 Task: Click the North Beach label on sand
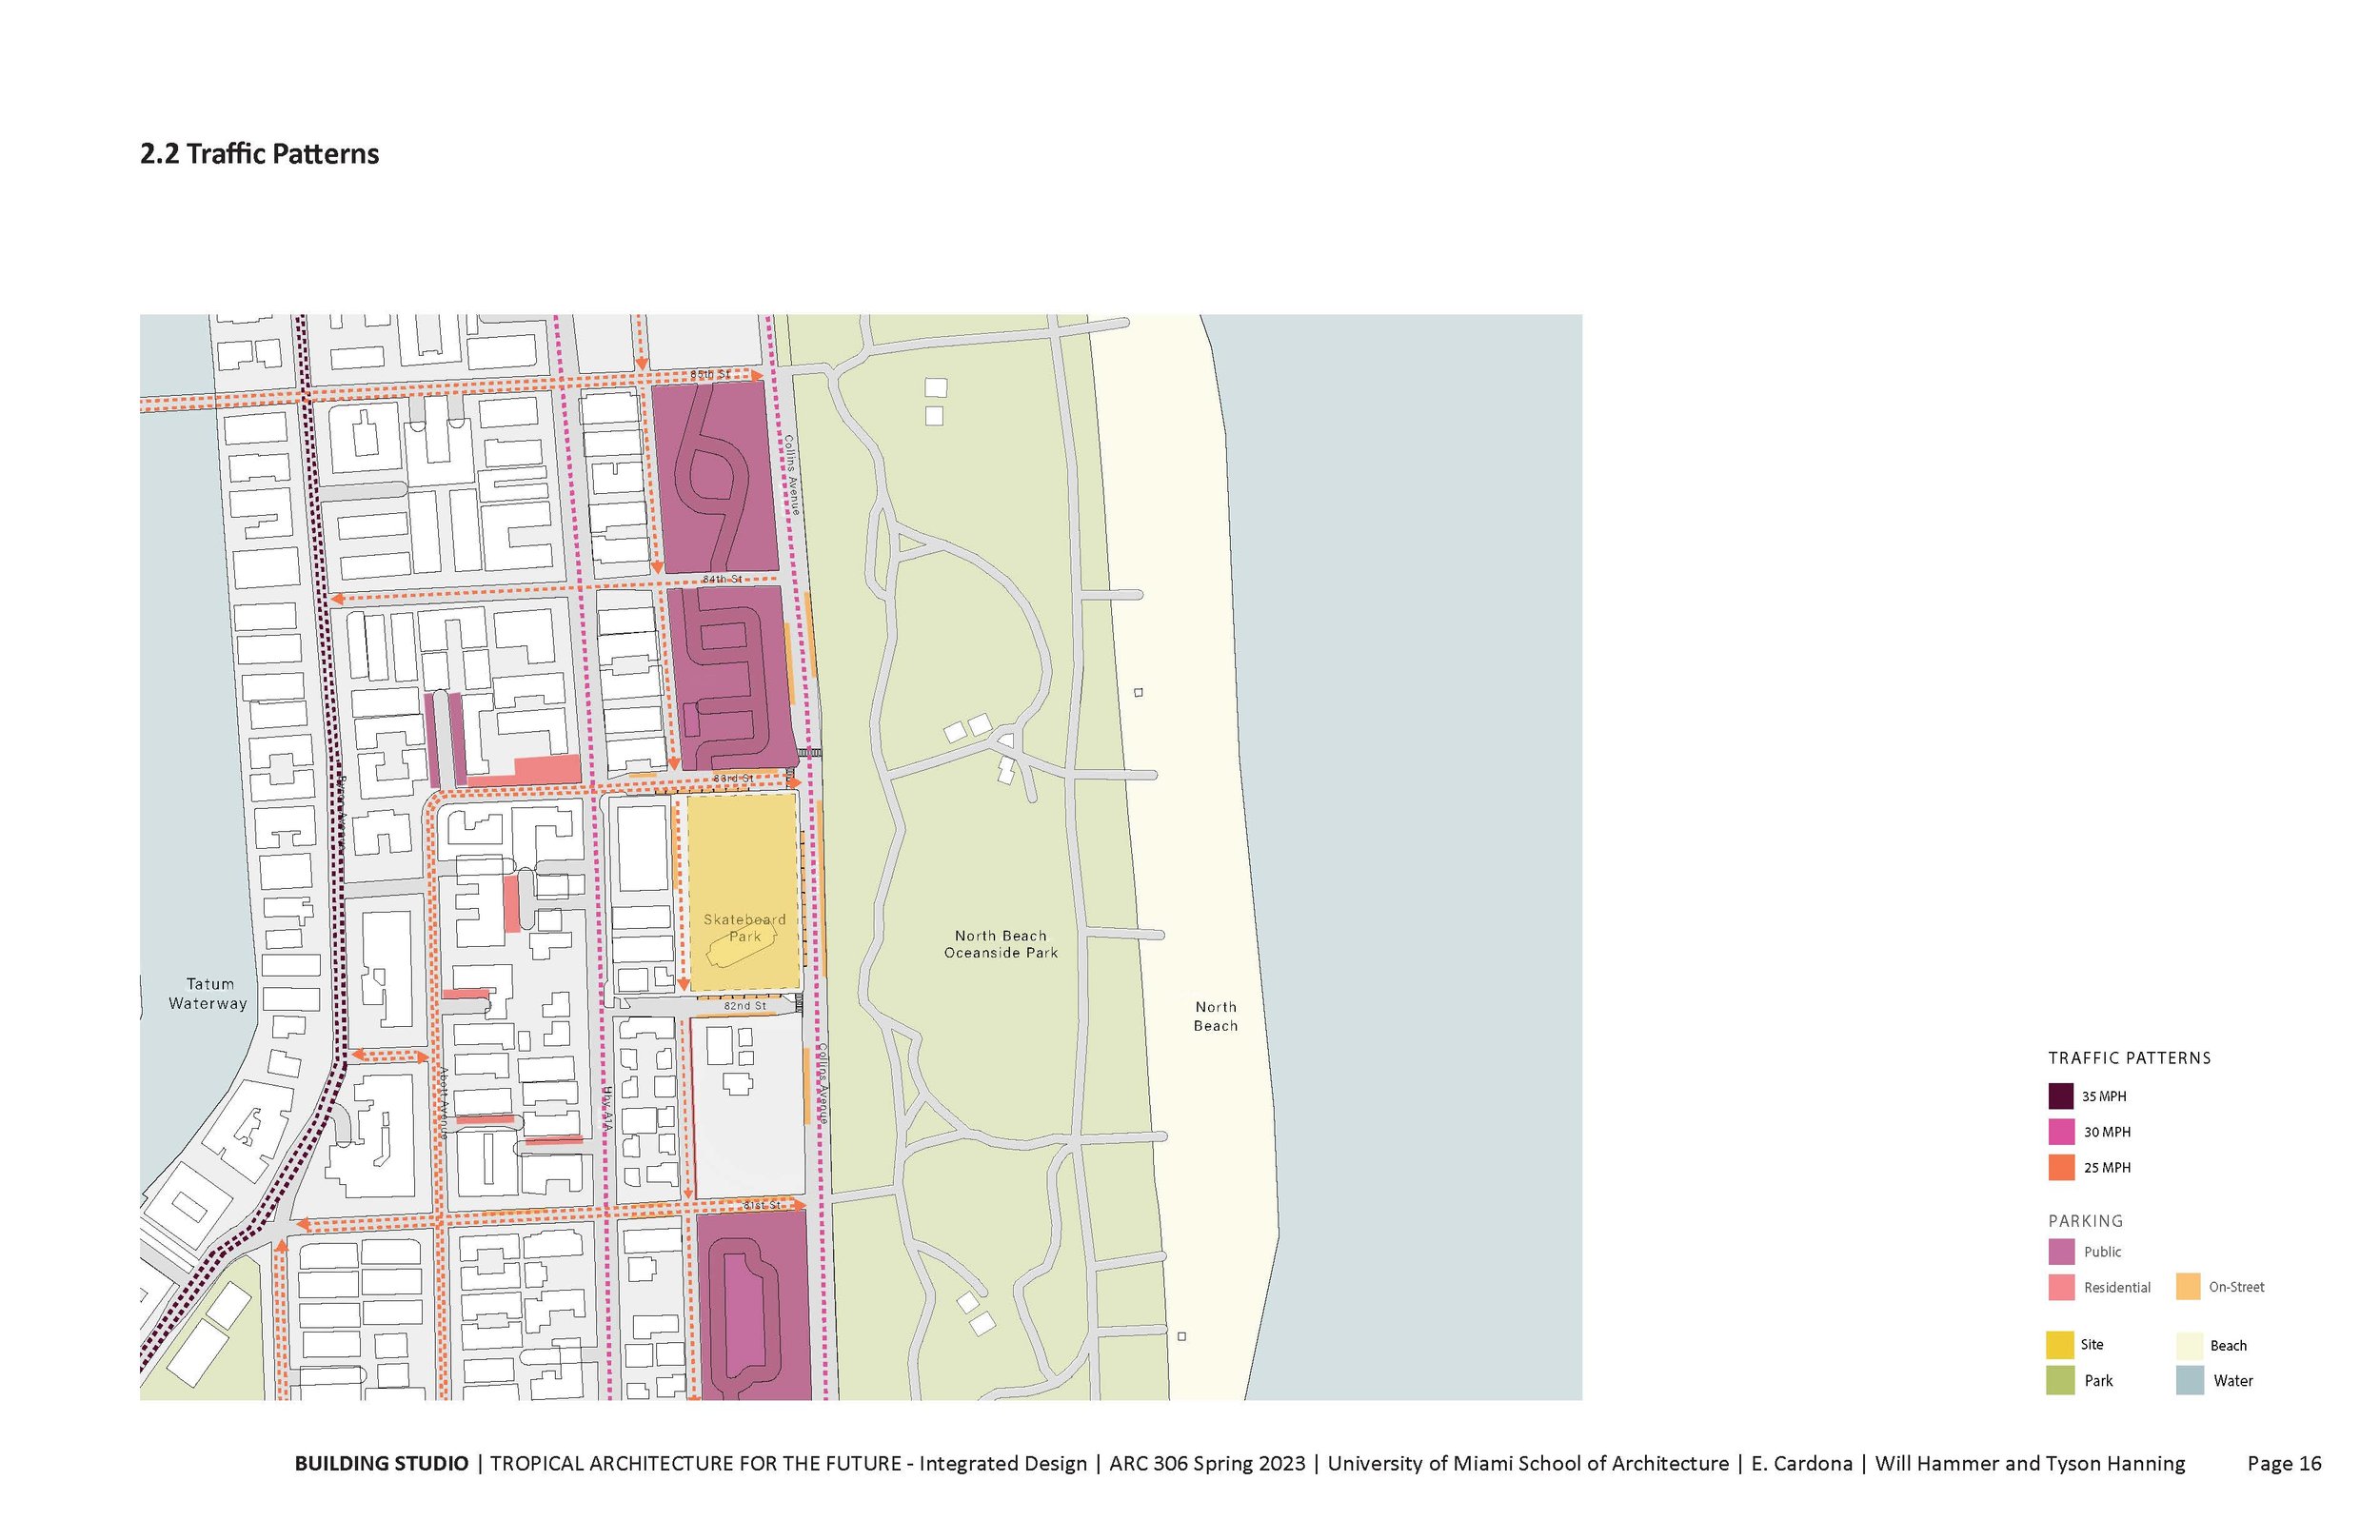click(x=1215, y=1016)
